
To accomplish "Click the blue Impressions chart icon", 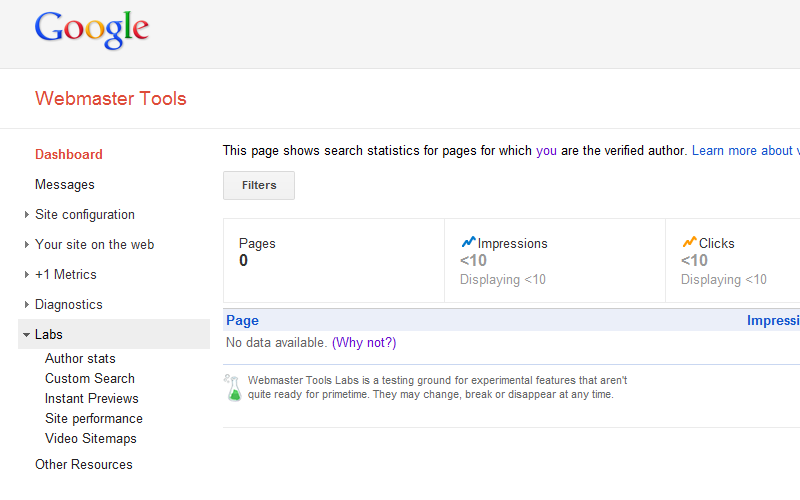I will [468, 243].
